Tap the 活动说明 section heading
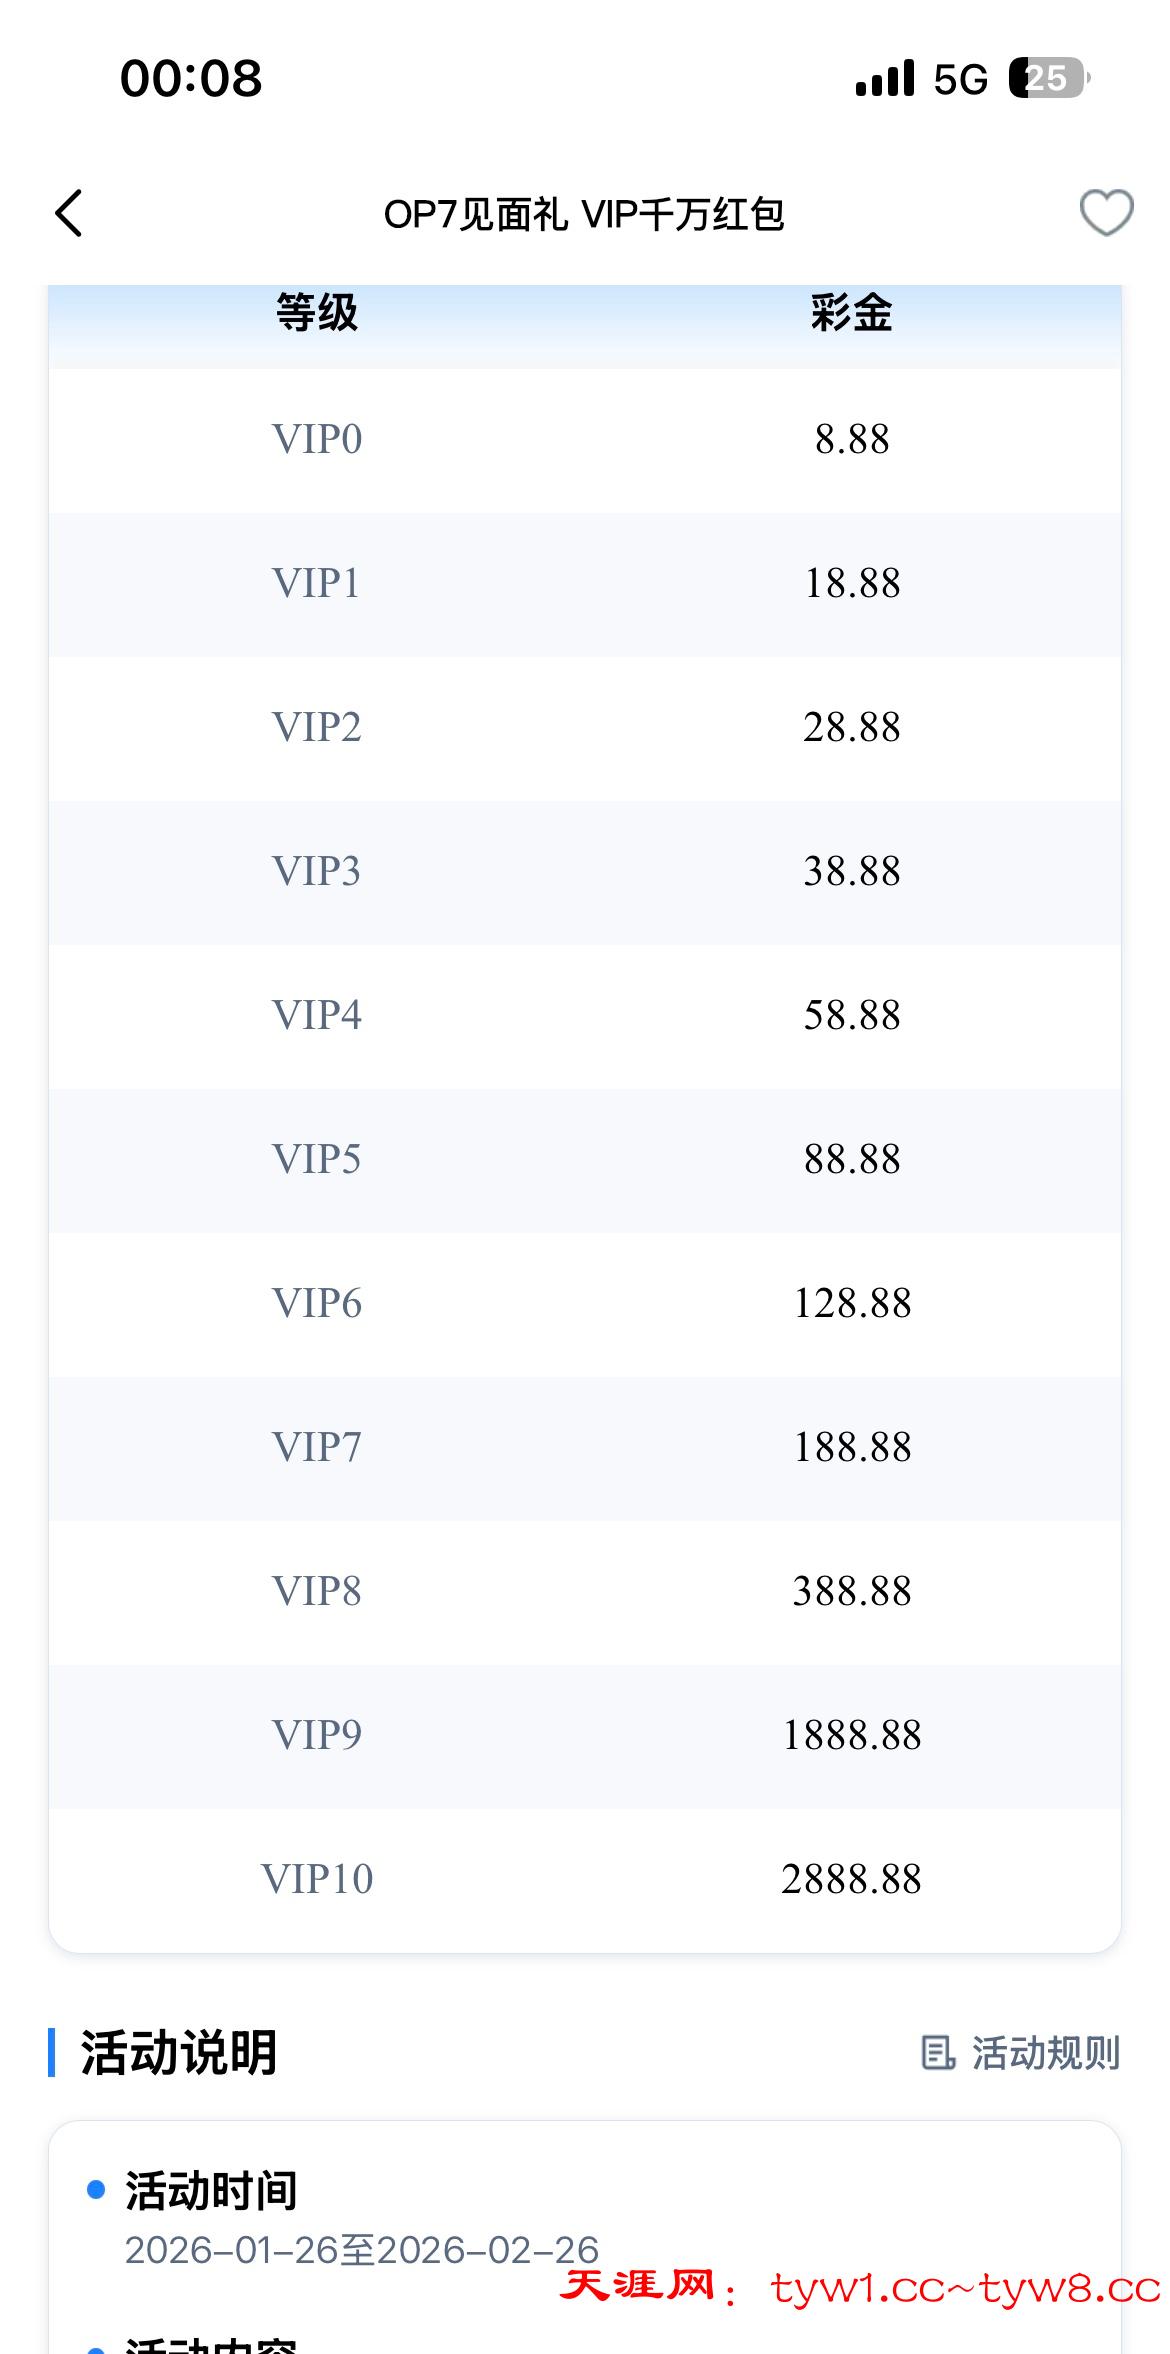The width and height of the screenshot is (1170, 2354). (x=179, y=2053)
